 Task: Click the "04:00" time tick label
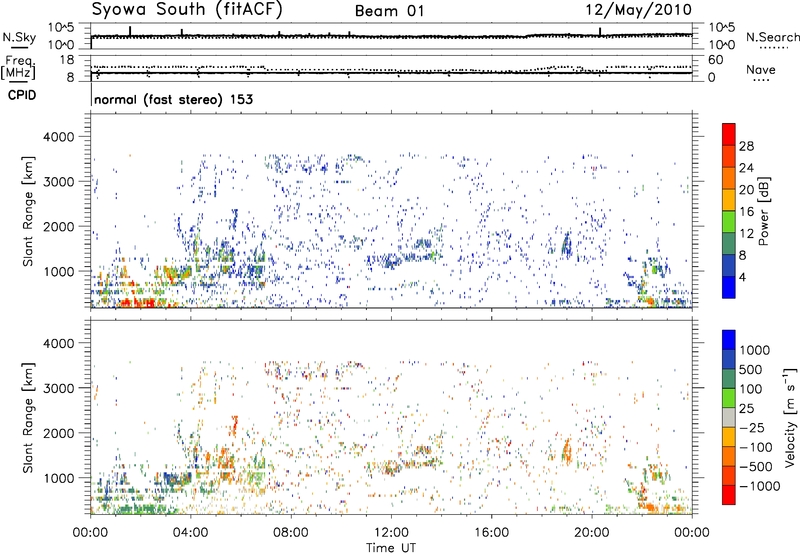point(190,533)
